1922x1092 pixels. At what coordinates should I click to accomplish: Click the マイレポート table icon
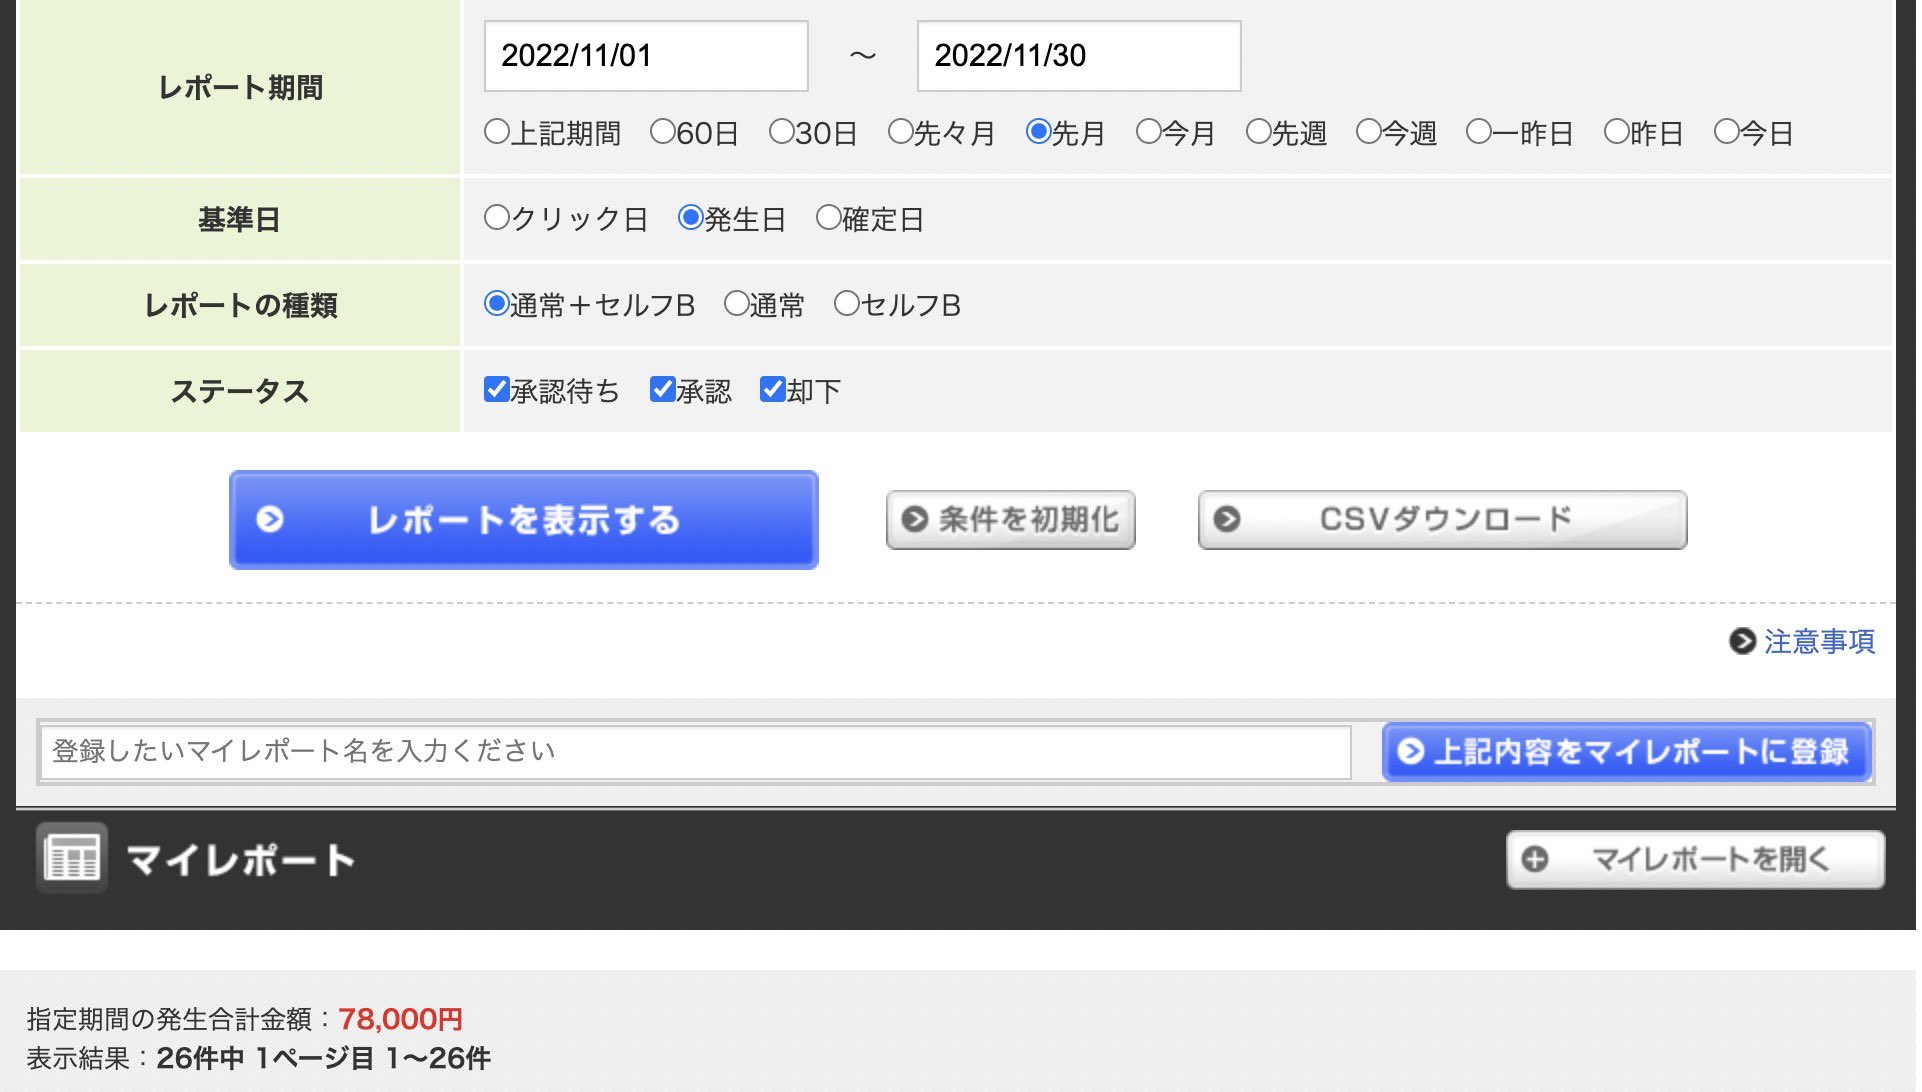pyautogui.click(x=72, y=858)
